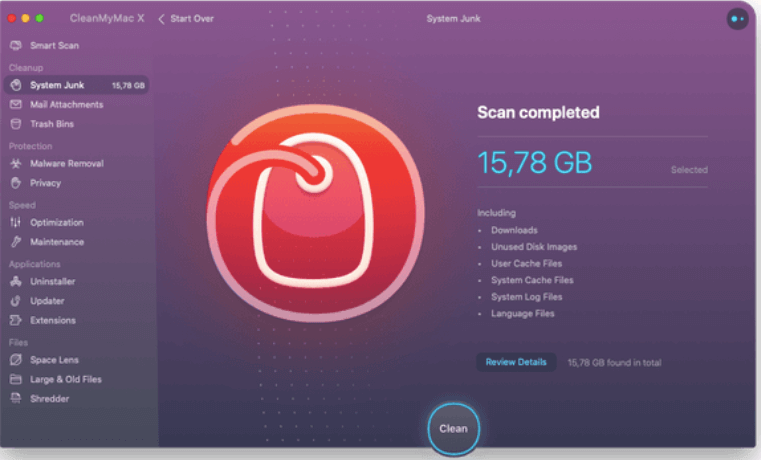This screenshot has height=460, width=761.
Task: Click the large 15,78 GB selected size
Action: (534, 162)
